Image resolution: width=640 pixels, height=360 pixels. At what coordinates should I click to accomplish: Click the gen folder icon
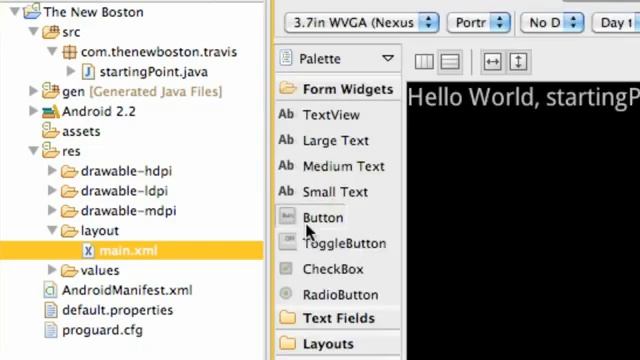pyautogui.click(x=51, y=91)
